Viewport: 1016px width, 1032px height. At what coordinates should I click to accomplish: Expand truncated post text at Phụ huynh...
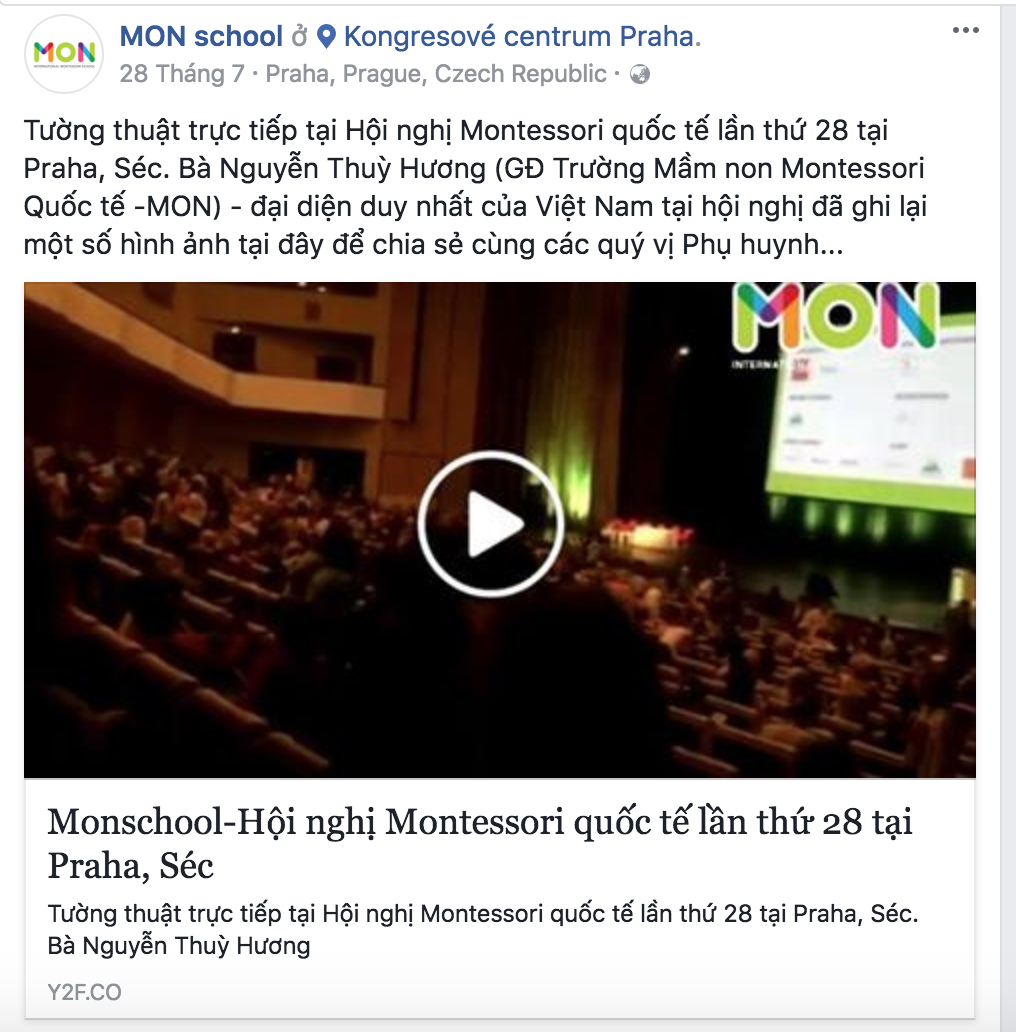pos(763,245)
